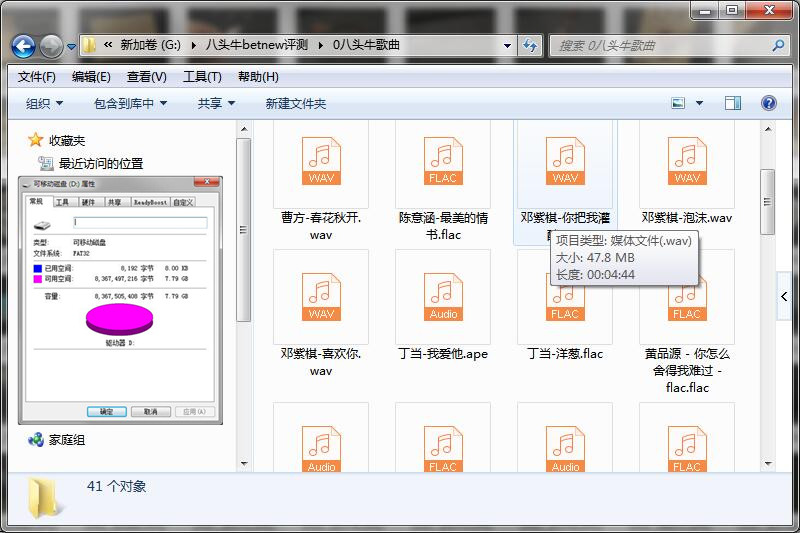Click the folder icon in details pane

pyautogui.click(x=44, y=497)
